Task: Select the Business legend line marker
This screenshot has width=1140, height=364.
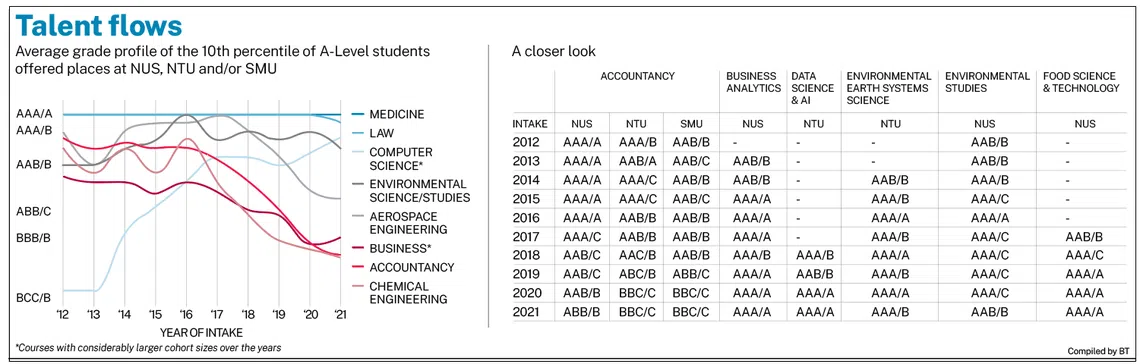Action: (x=353, y=248)
